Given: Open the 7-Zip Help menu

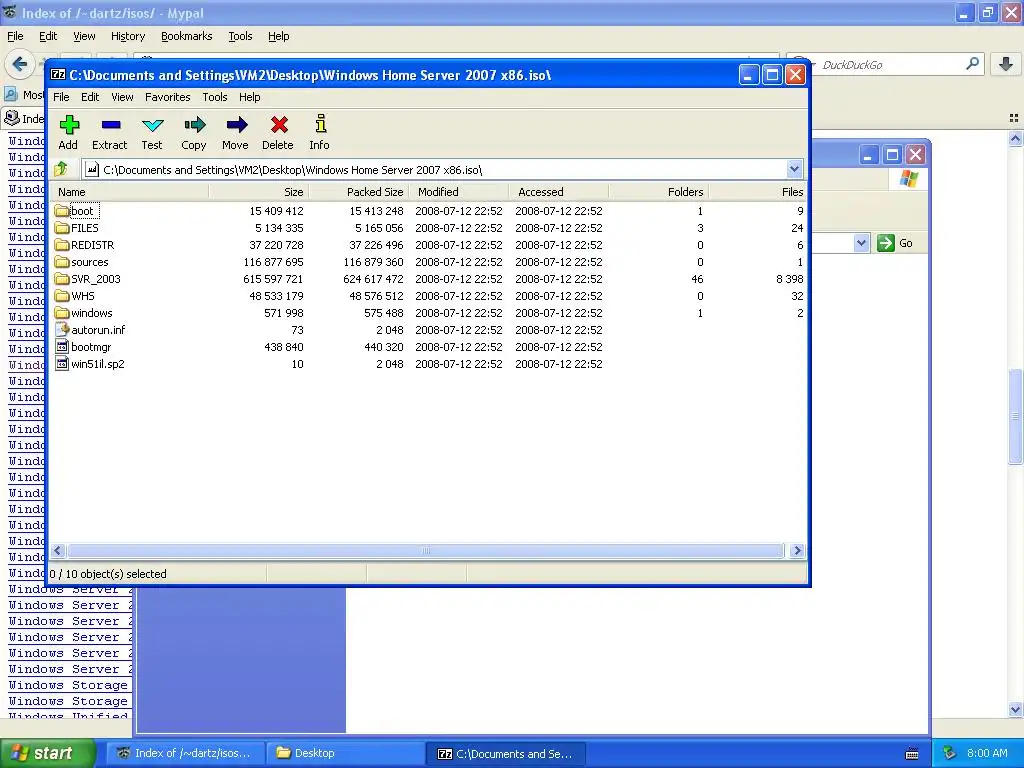Looking at the screenshot, I should 249,97.
